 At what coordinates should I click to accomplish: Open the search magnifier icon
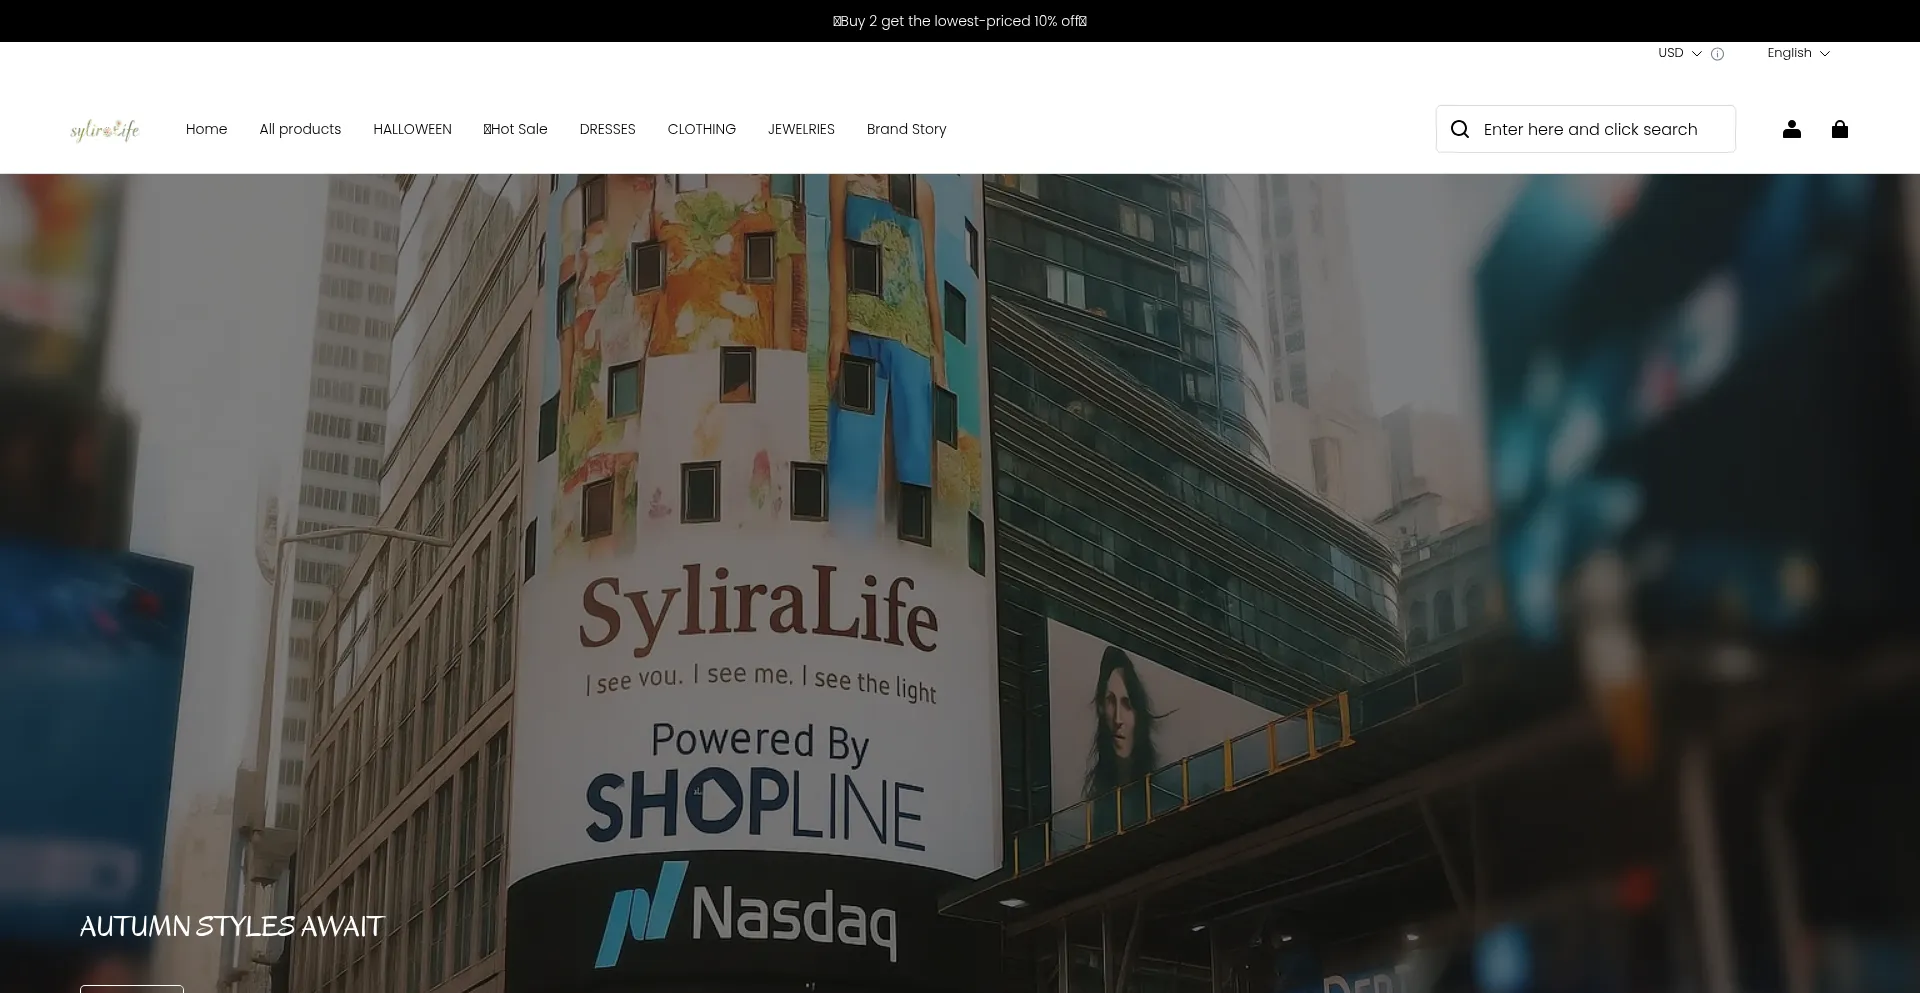[x=1459, y=129]
